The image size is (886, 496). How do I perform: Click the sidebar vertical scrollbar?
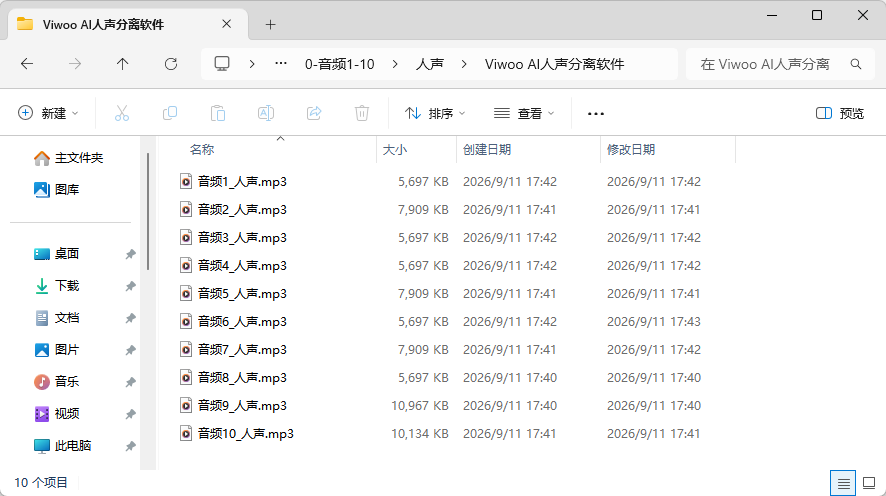148,211
